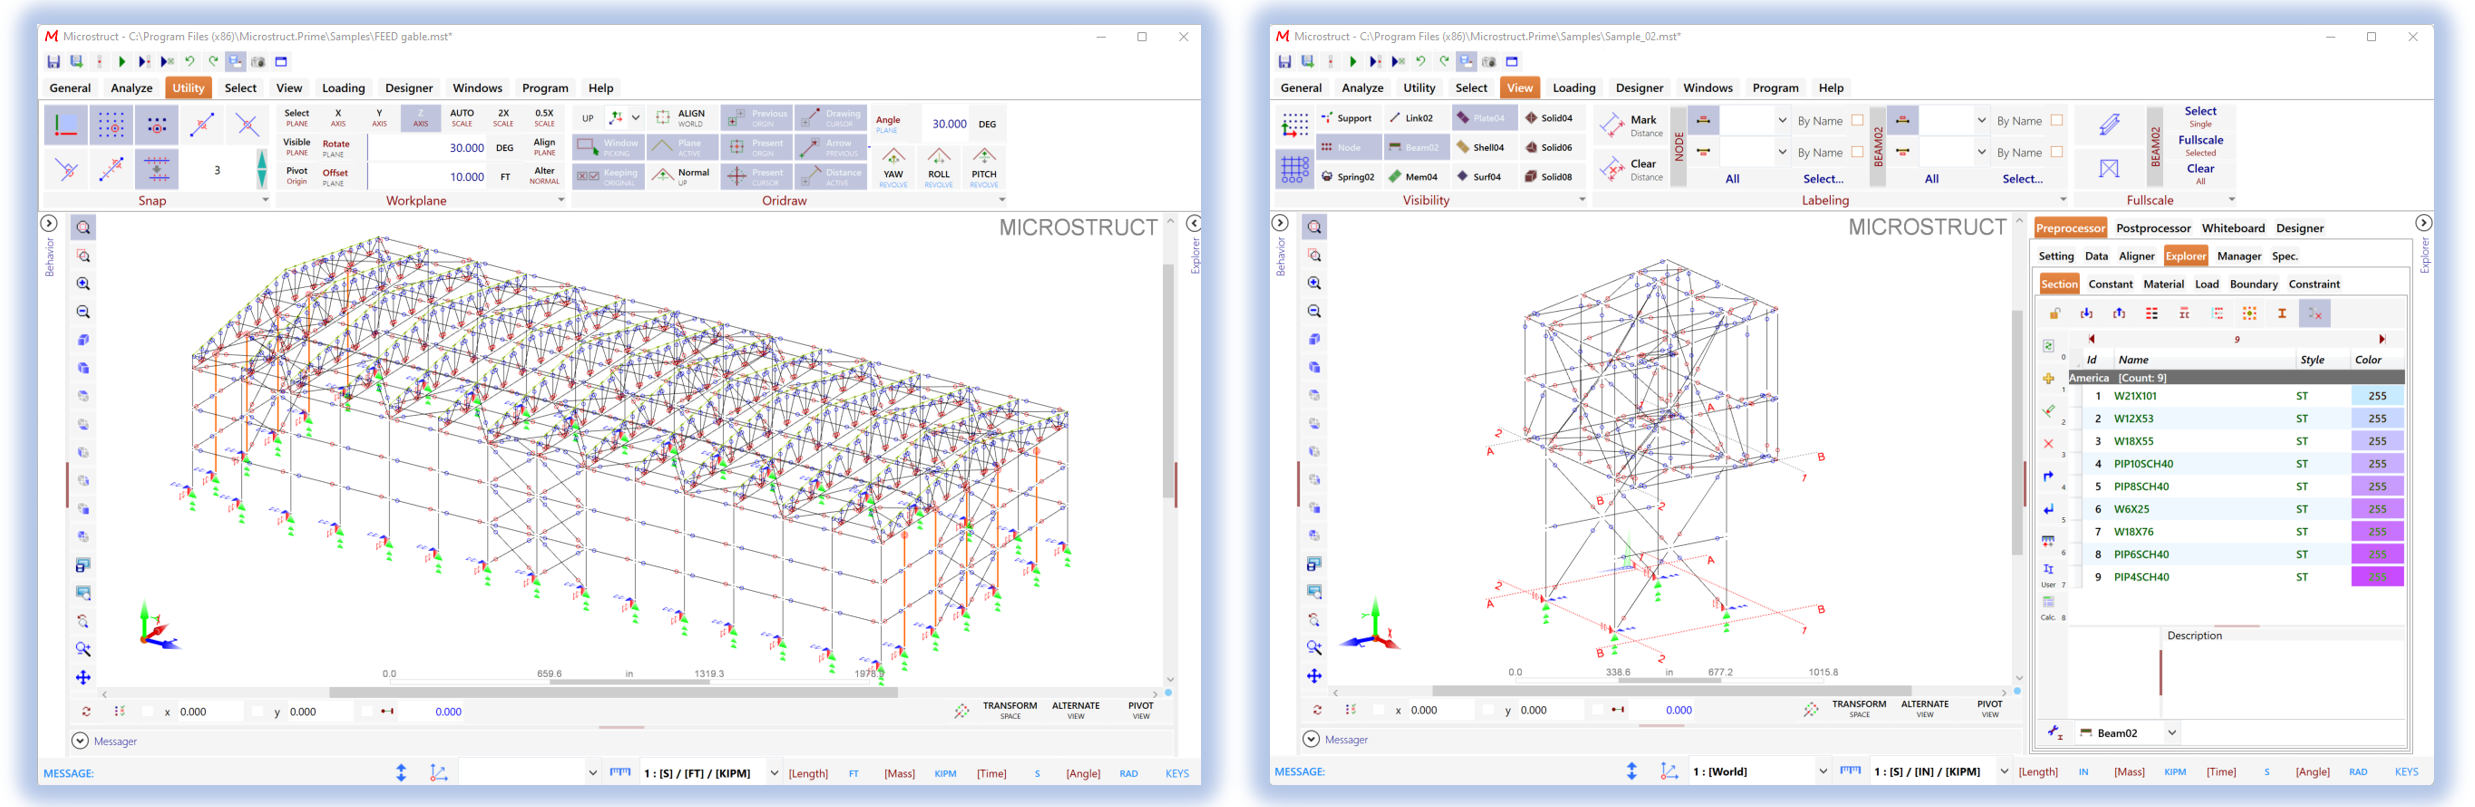
Task: Toggle Support visibility in right window
Action: [1347, 118]
